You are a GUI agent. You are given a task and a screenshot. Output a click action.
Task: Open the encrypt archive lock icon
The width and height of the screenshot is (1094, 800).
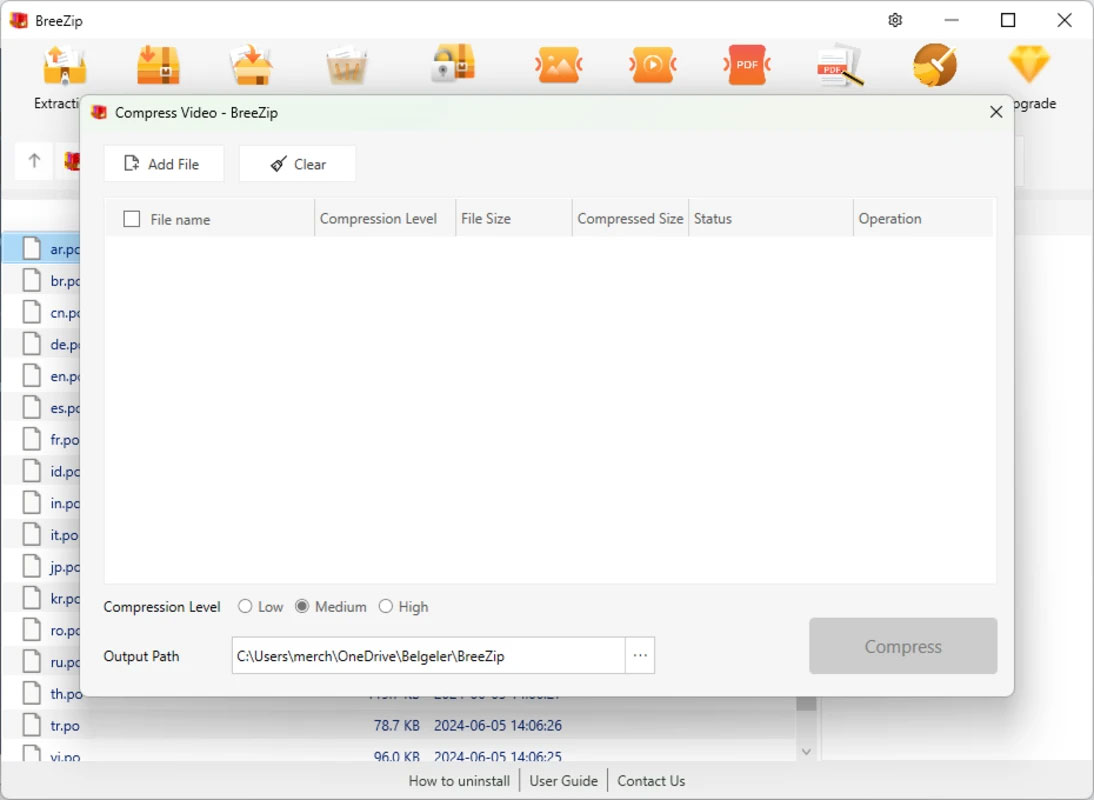(453, 64)
